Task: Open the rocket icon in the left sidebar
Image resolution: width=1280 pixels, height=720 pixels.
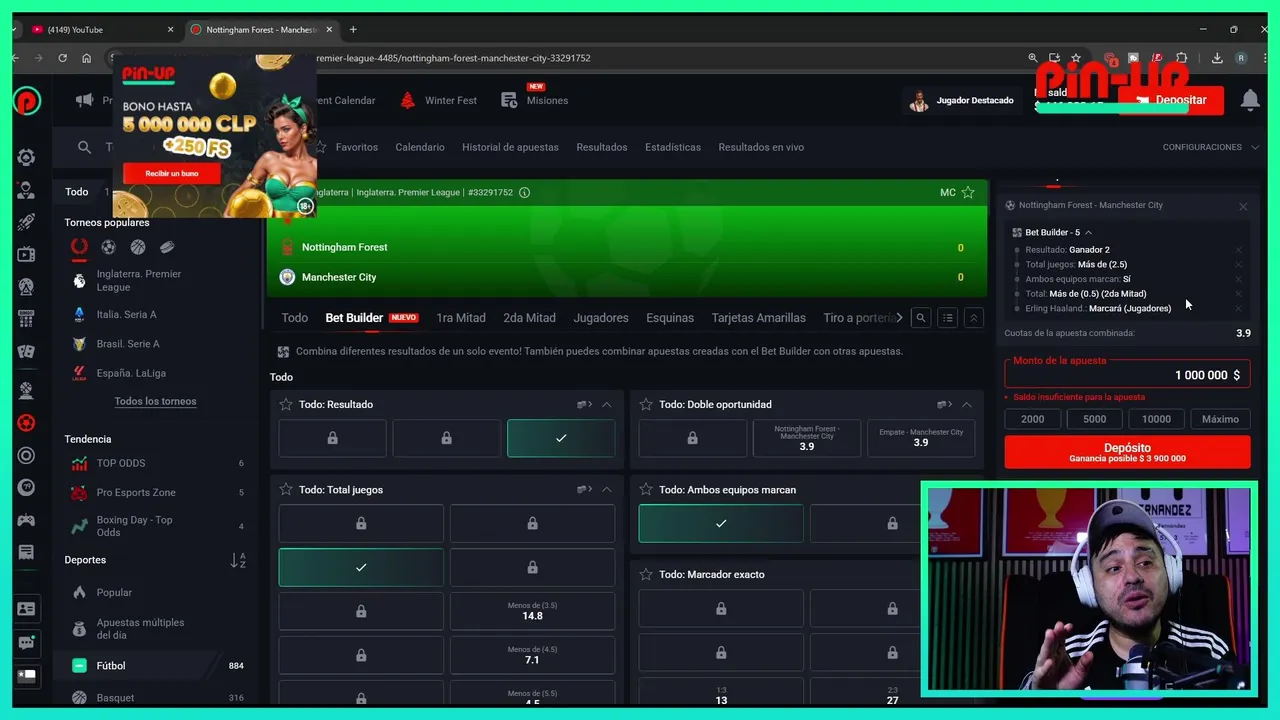Action: [x=26, y=222]
